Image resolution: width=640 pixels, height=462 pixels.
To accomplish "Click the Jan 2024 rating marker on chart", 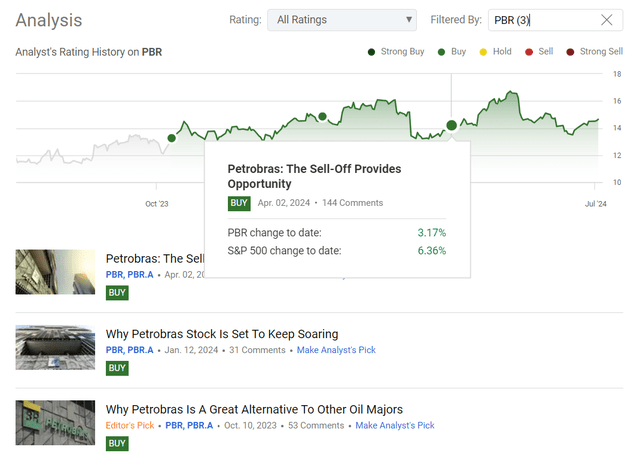I will (322, 117).
